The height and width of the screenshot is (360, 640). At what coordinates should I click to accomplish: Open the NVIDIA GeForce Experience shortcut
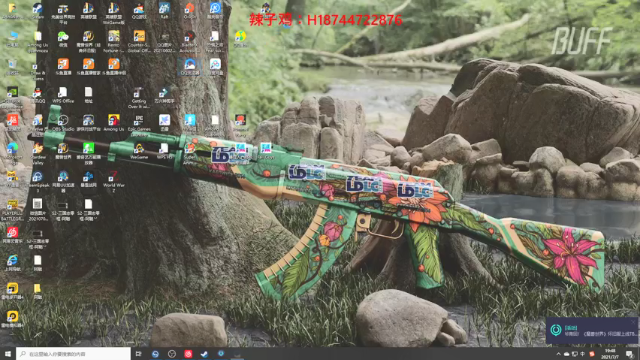click(x=12, y=96)
